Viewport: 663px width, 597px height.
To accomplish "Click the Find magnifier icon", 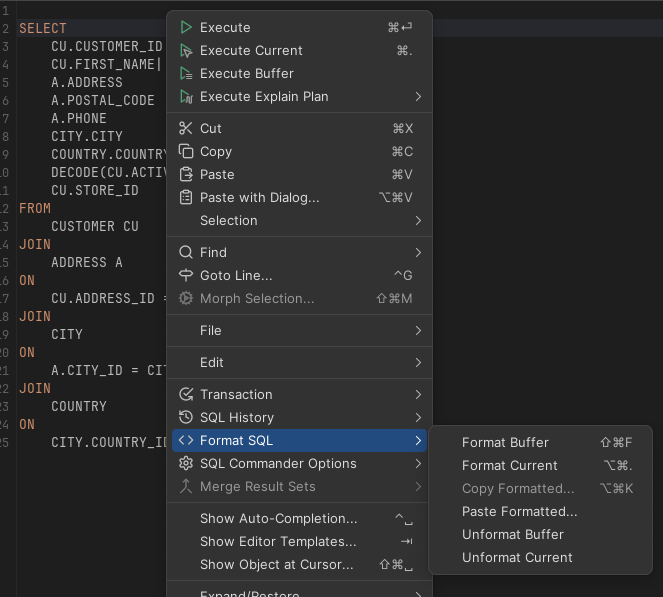I will [185, 252].
